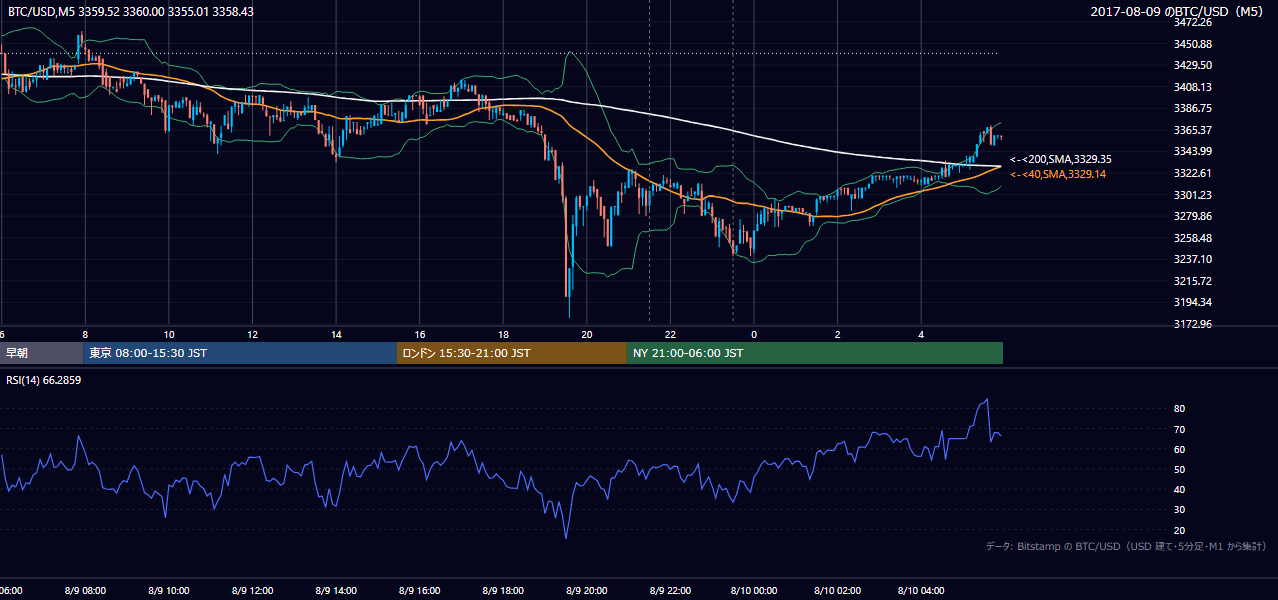The width and height of the screenshot is (1278, 600).
Task: Click RSI axis level 70
Action: (1180, 429)
